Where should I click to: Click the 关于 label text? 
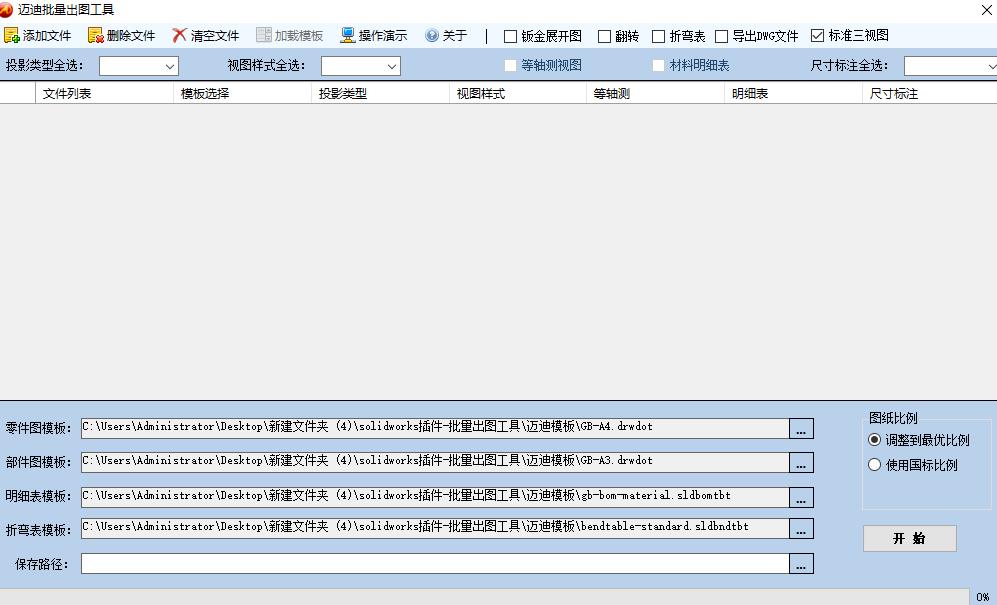click(x=455, y=36)
